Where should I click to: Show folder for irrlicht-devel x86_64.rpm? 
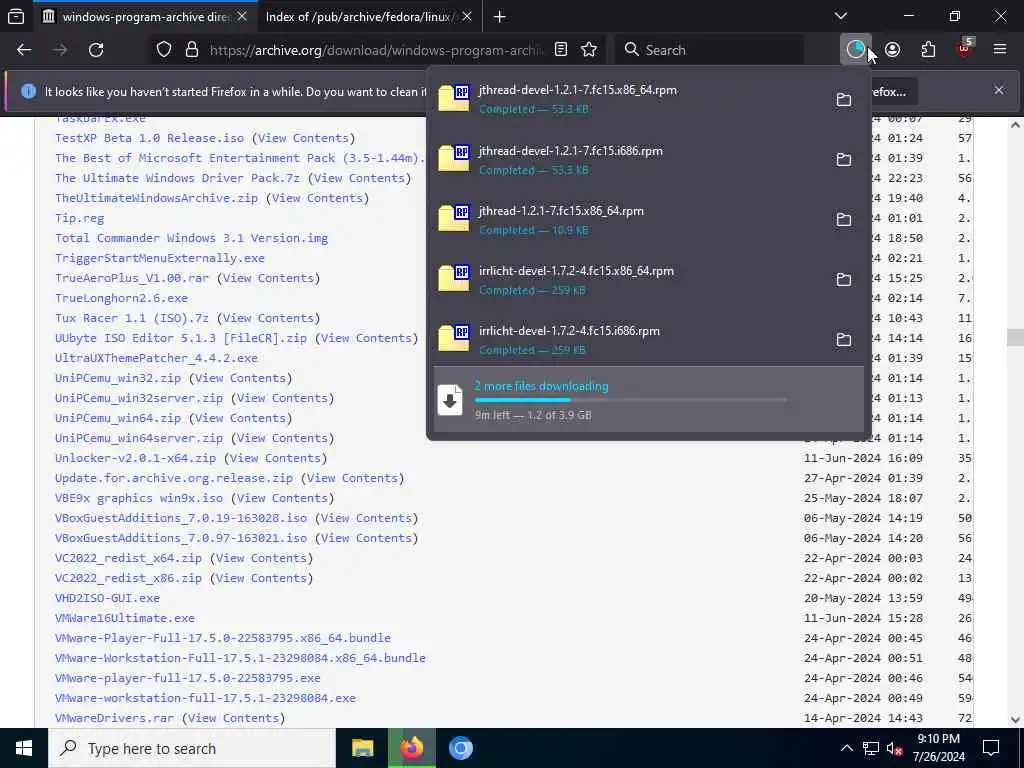[x=844, y=280]
